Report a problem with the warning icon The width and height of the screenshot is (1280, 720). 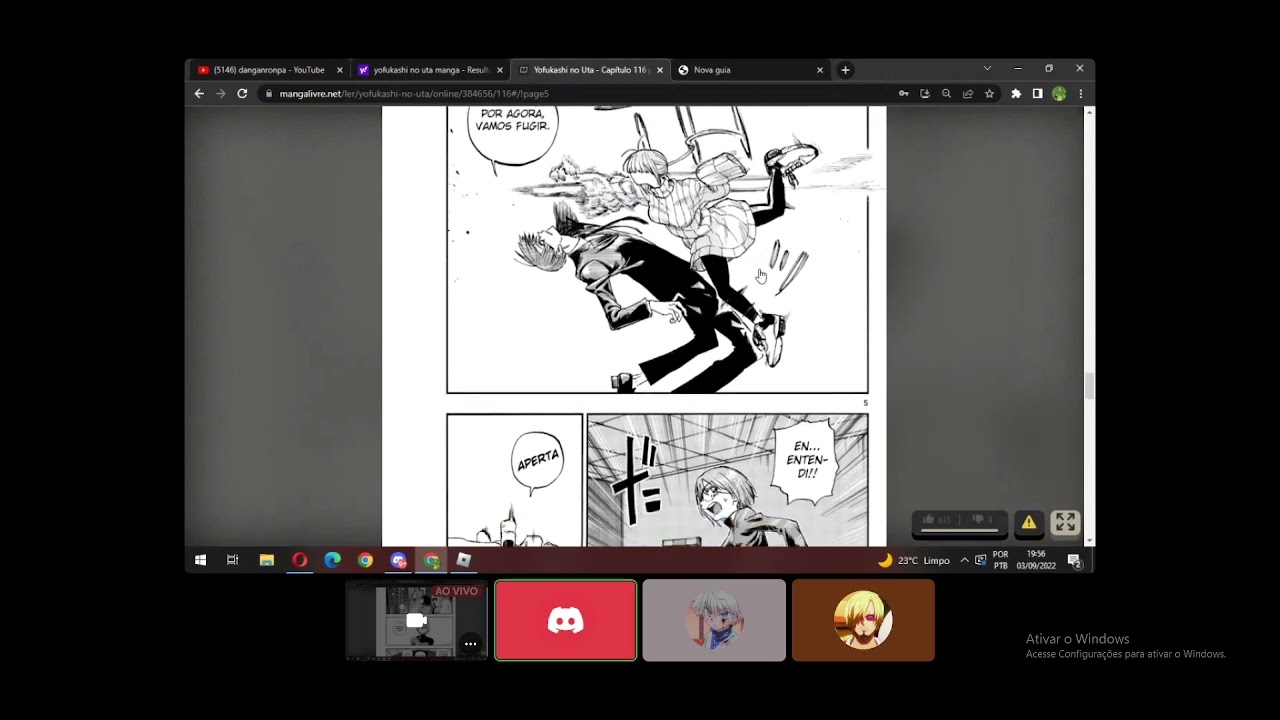click(1028, 522)
